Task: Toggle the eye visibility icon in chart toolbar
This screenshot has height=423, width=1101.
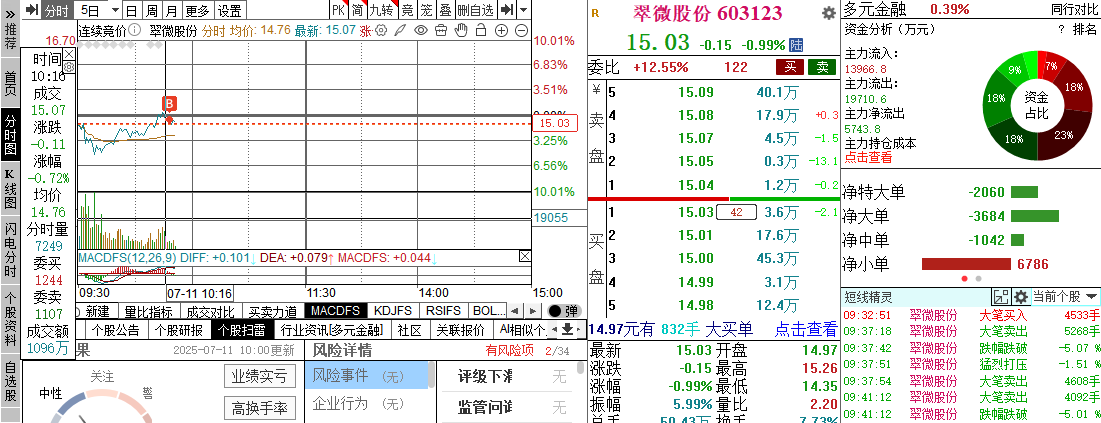Action: pyautogui.click(x=421, y=31)
